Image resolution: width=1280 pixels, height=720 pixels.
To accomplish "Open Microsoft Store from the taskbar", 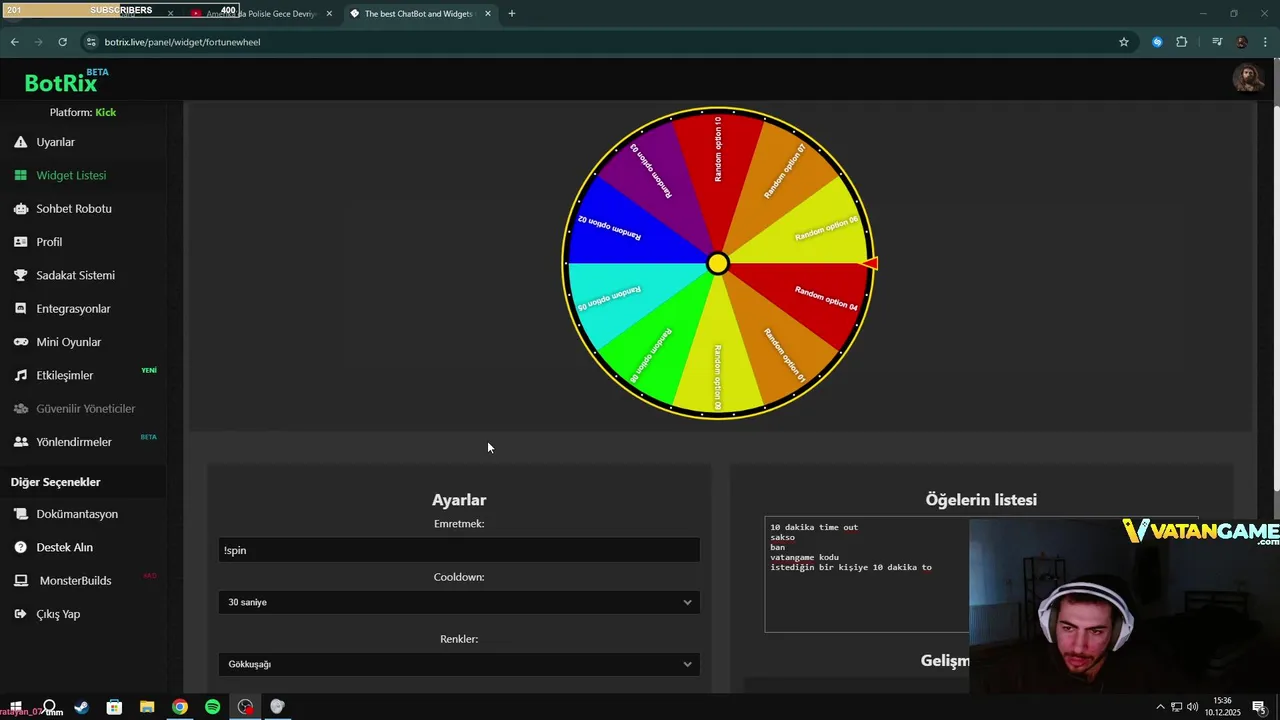I will pyautogui.click(x=114, y=707).
